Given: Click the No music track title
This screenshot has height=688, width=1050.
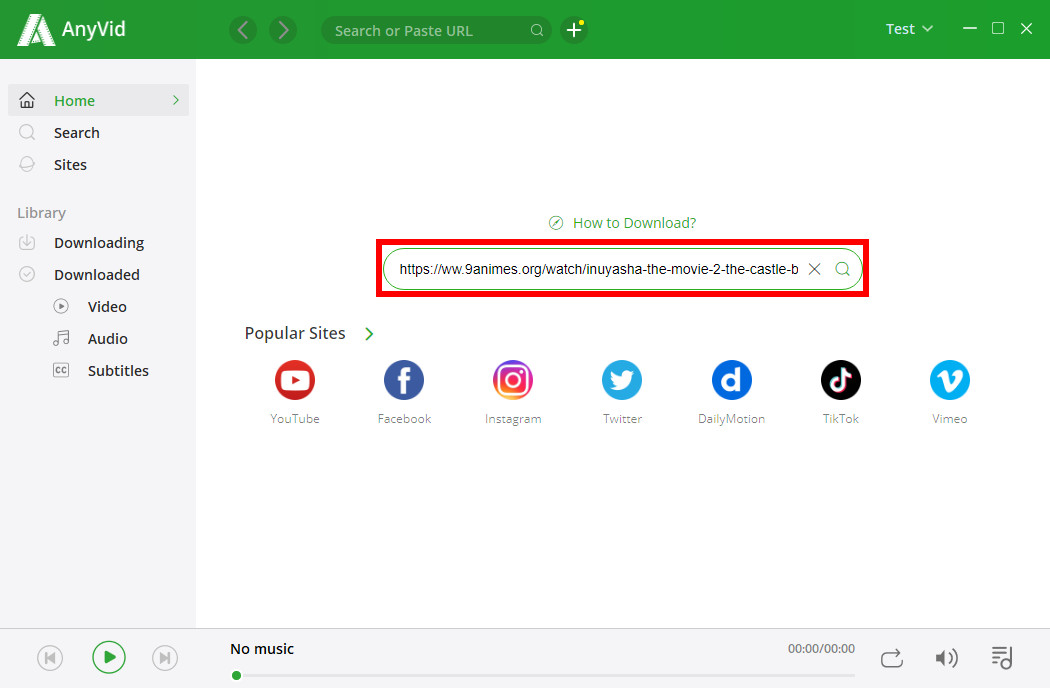Looking at the screenshot, I should [x=262, y=648].
